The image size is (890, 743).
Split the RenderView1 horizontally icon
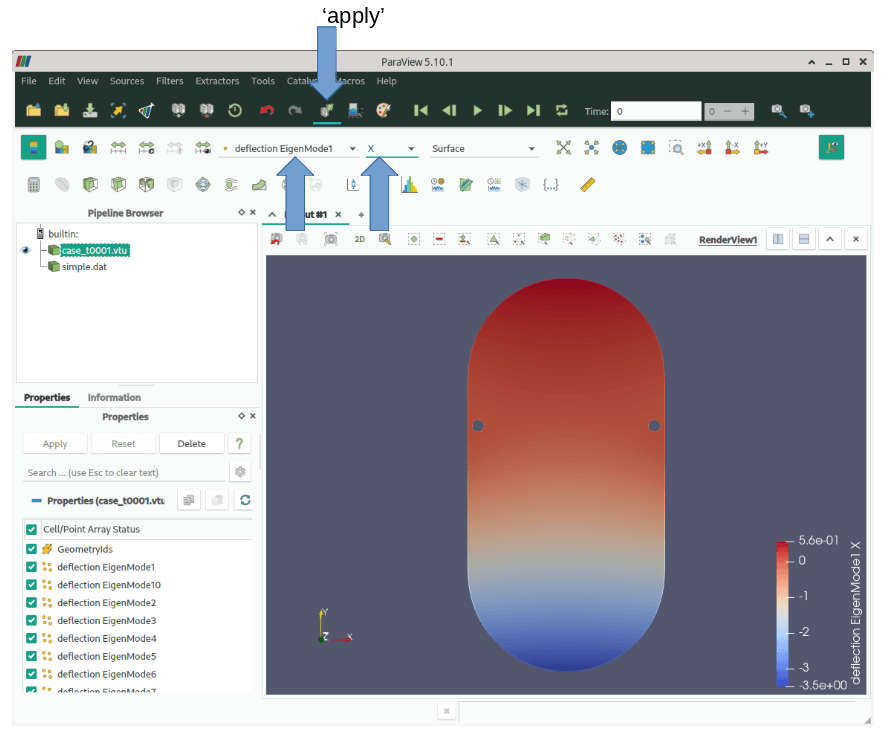coord(778,239)
